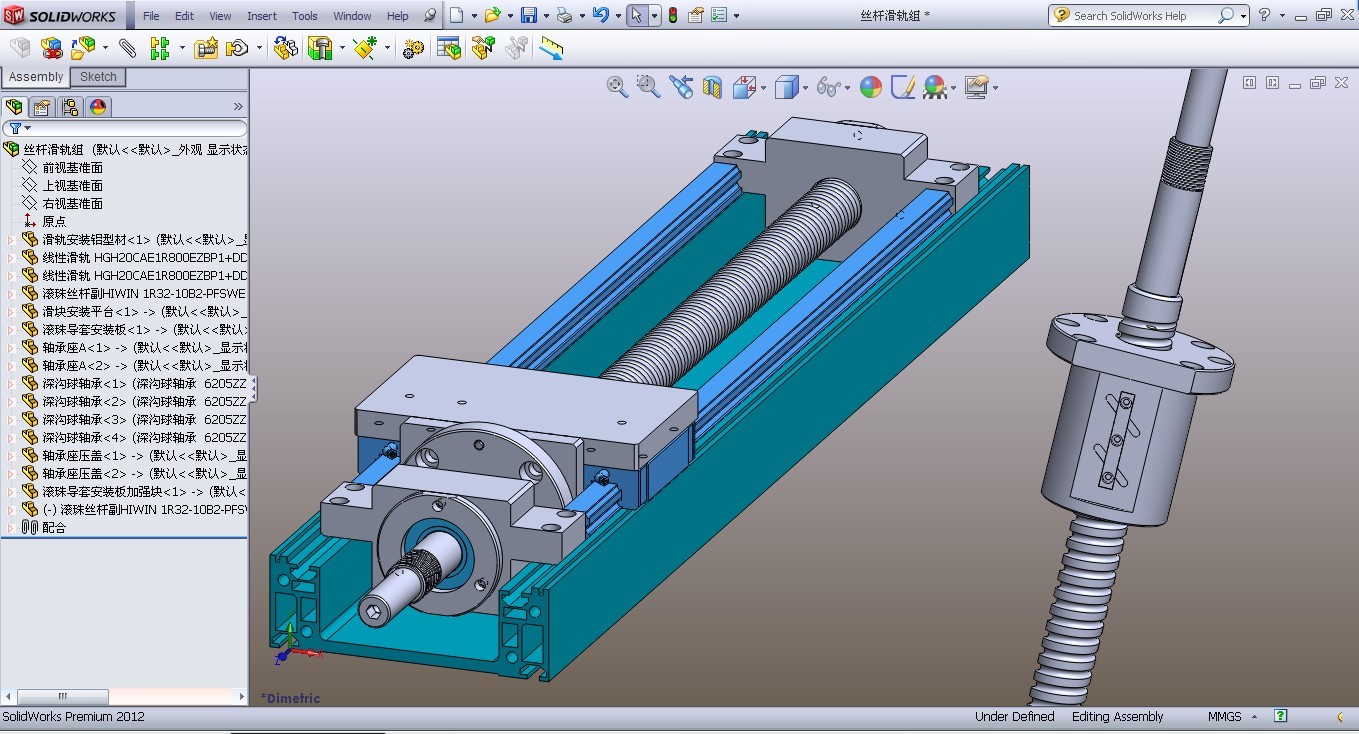
Task: Toggle the Select arrow tool
Action: [636, 15]
